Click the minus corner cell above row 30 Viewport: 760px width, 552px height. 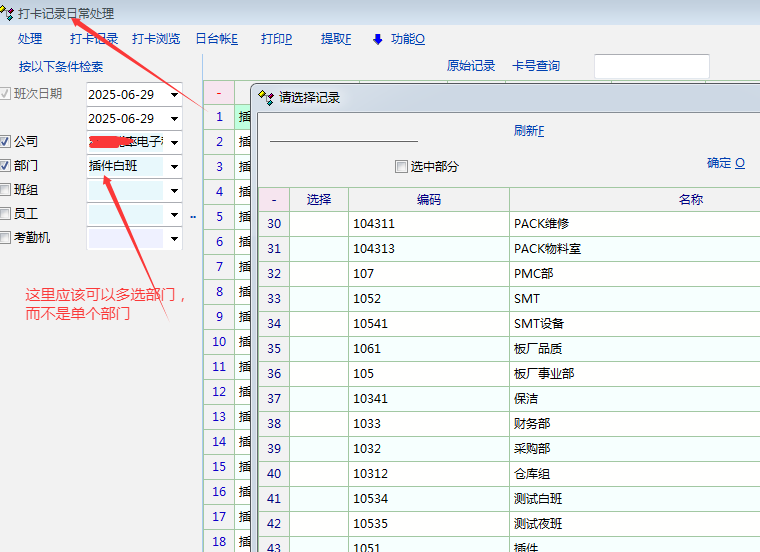[x=274, y=199]
